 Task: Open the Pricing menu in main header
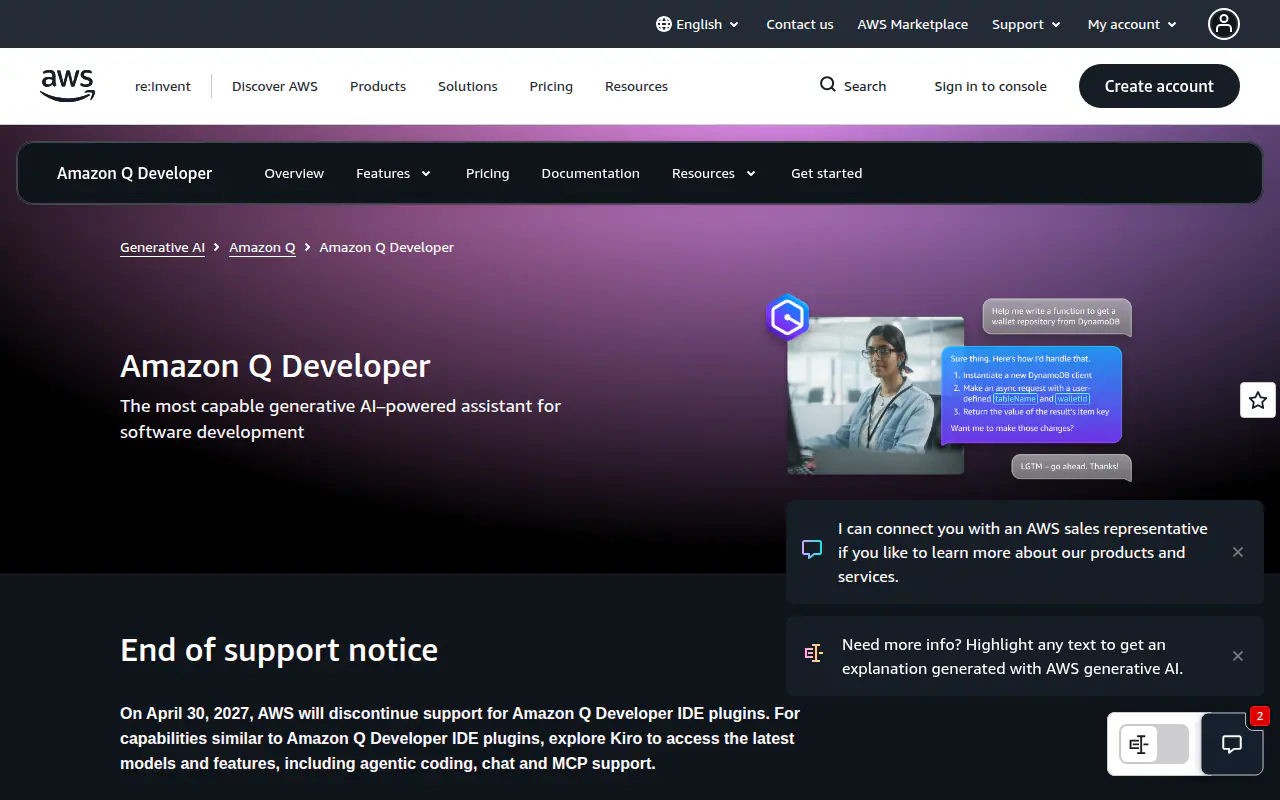(x=551, y=86)
